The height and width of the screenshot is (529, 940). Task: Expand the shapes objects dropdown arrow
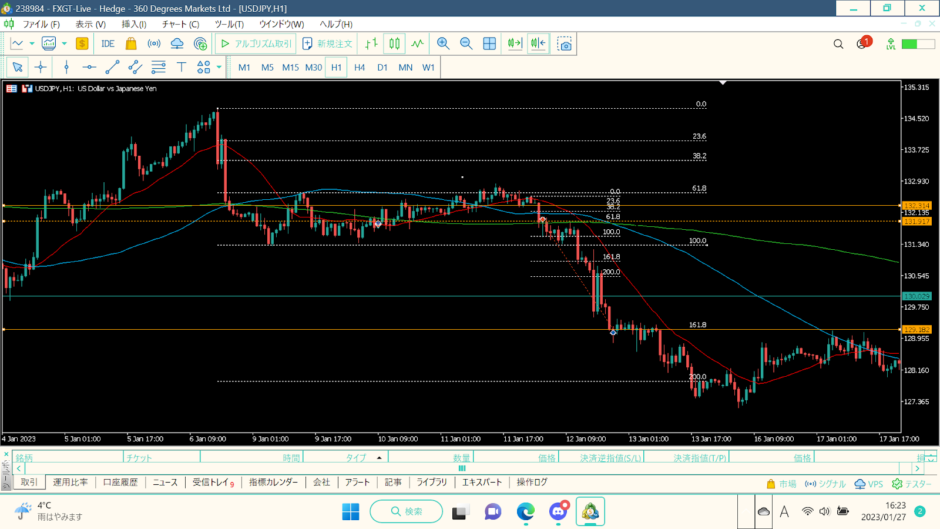[219, 67]
